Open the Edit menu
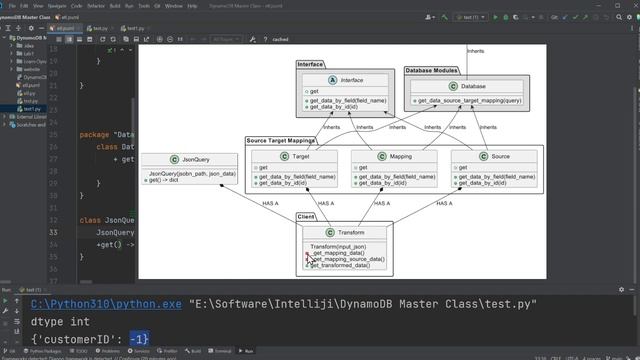Image resolution: width=640 pixels, height=360 pixels. [24, 6]
